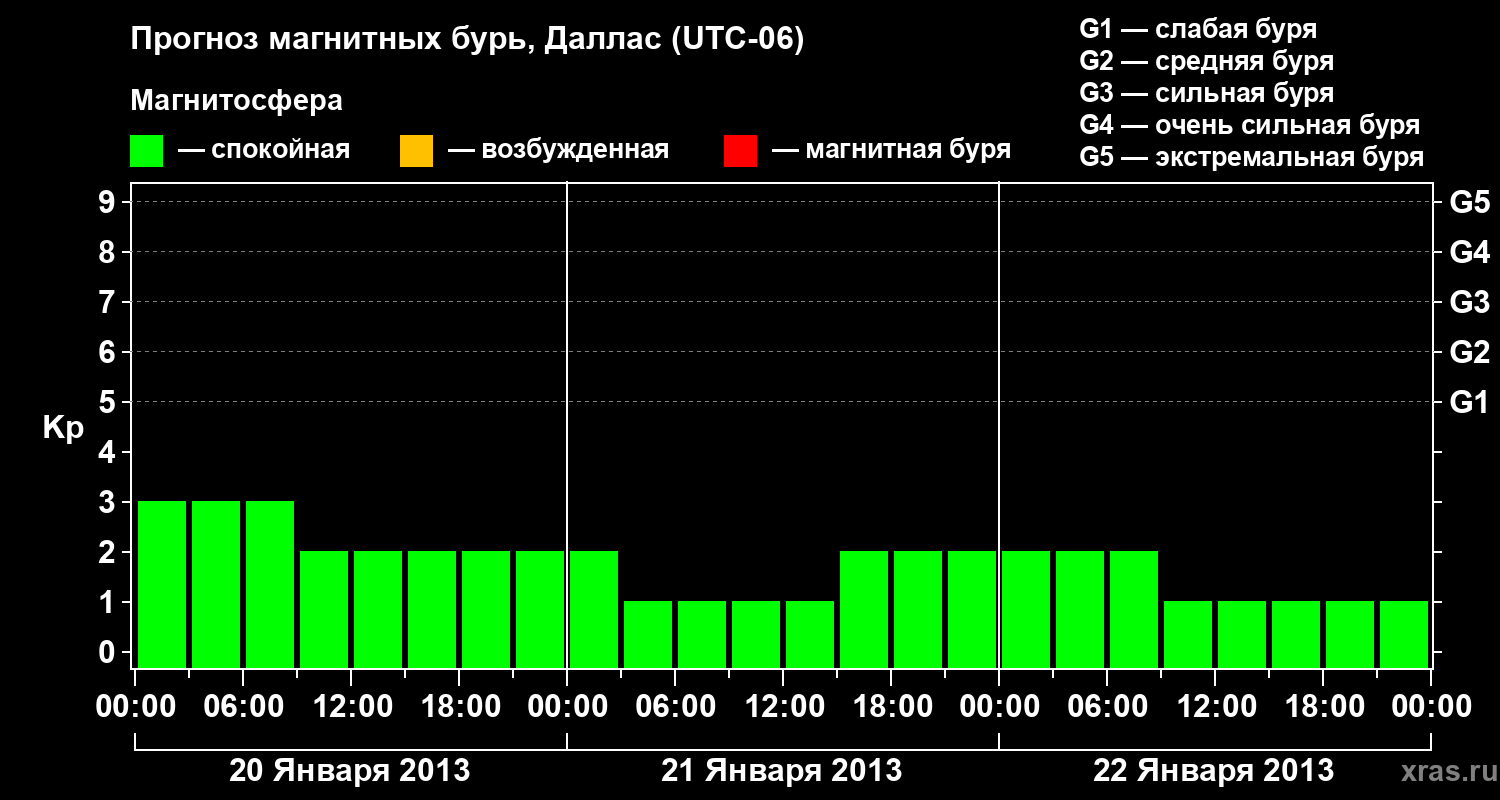The height and width of the screenshot is (800, 1500).
Task: Click Kp axis value 0
Action: point(108,652)
